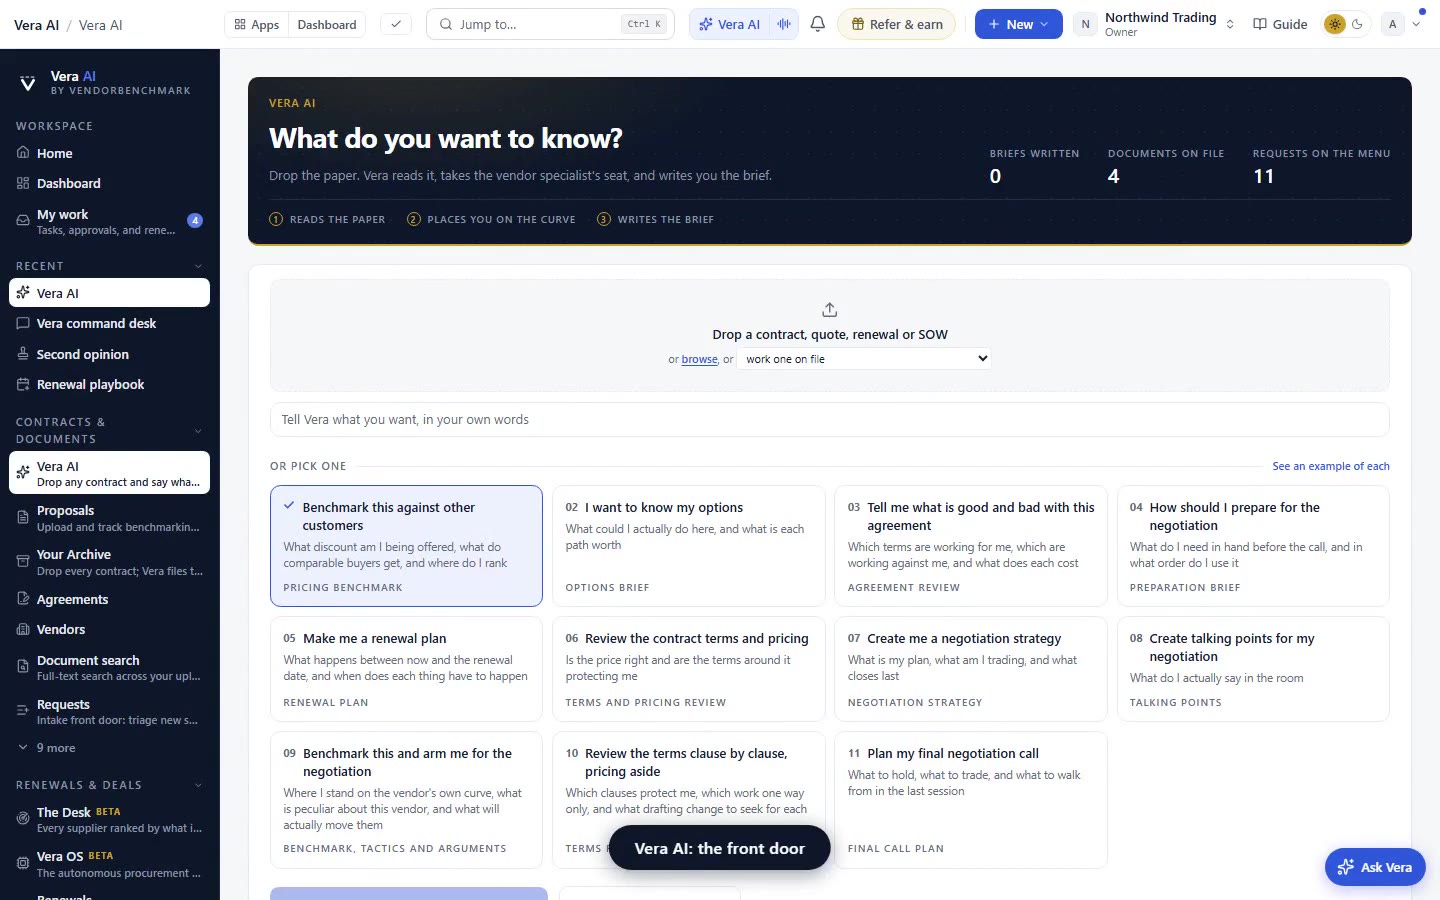Click the Ask Vera floating button
This screenshot has height=900, width=1440.
1375,867
